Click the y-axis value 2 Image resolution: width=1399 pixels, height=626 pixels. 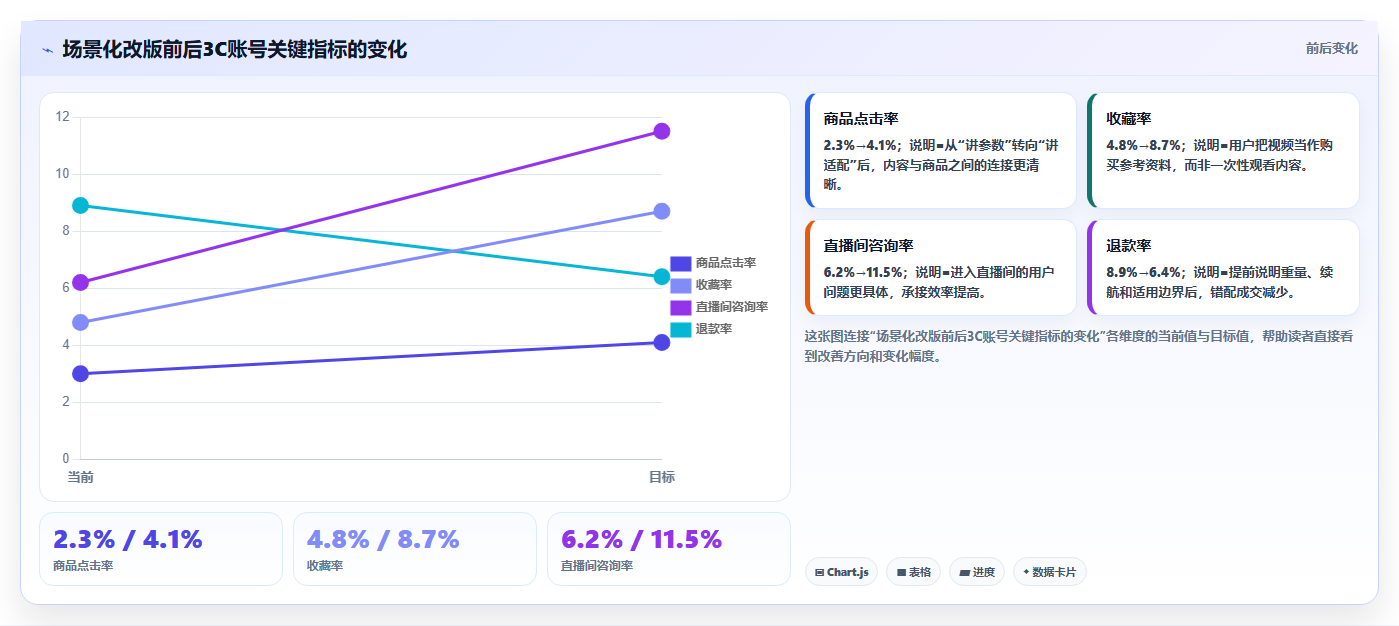[66, 402]
